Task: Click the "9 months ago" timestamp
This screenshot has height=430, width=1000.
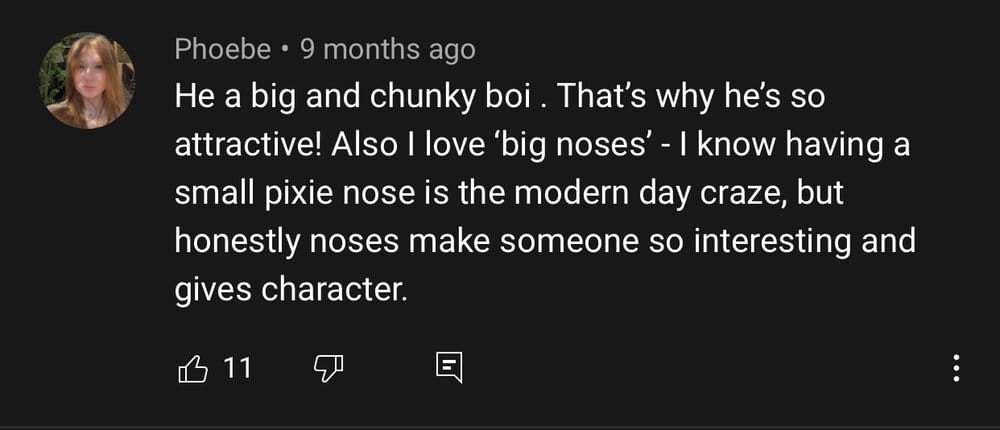Action: point(387,48)
